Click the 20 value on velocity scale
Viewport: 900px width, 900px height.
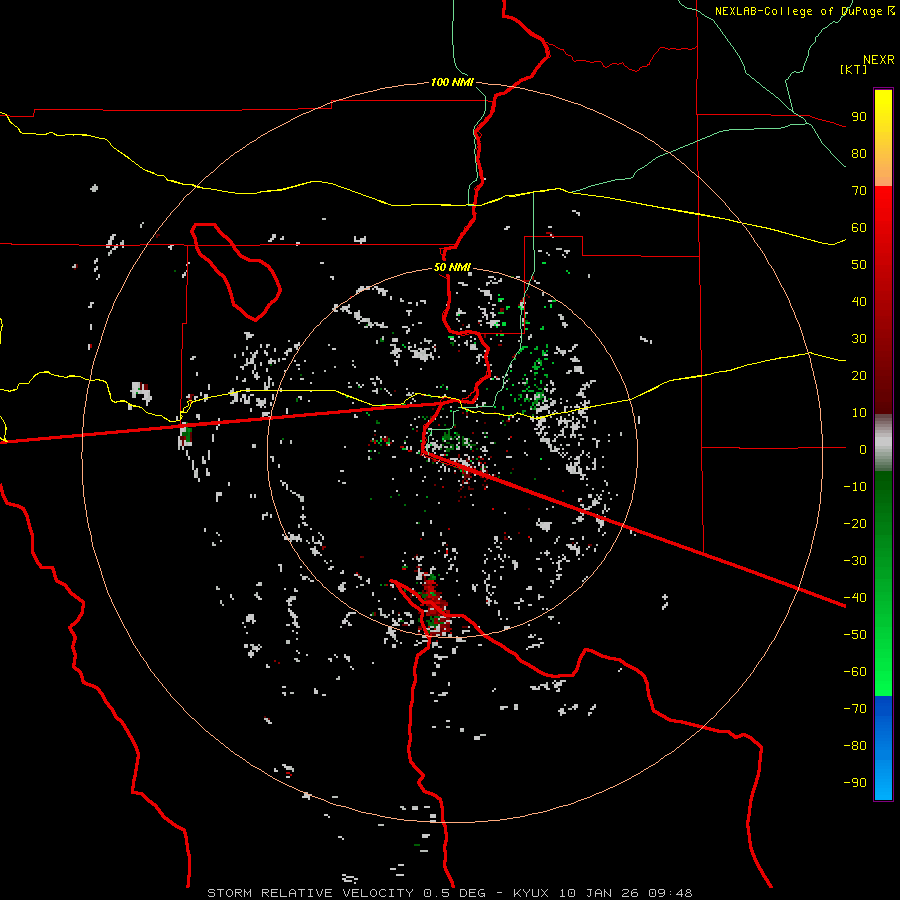[859, 376]
